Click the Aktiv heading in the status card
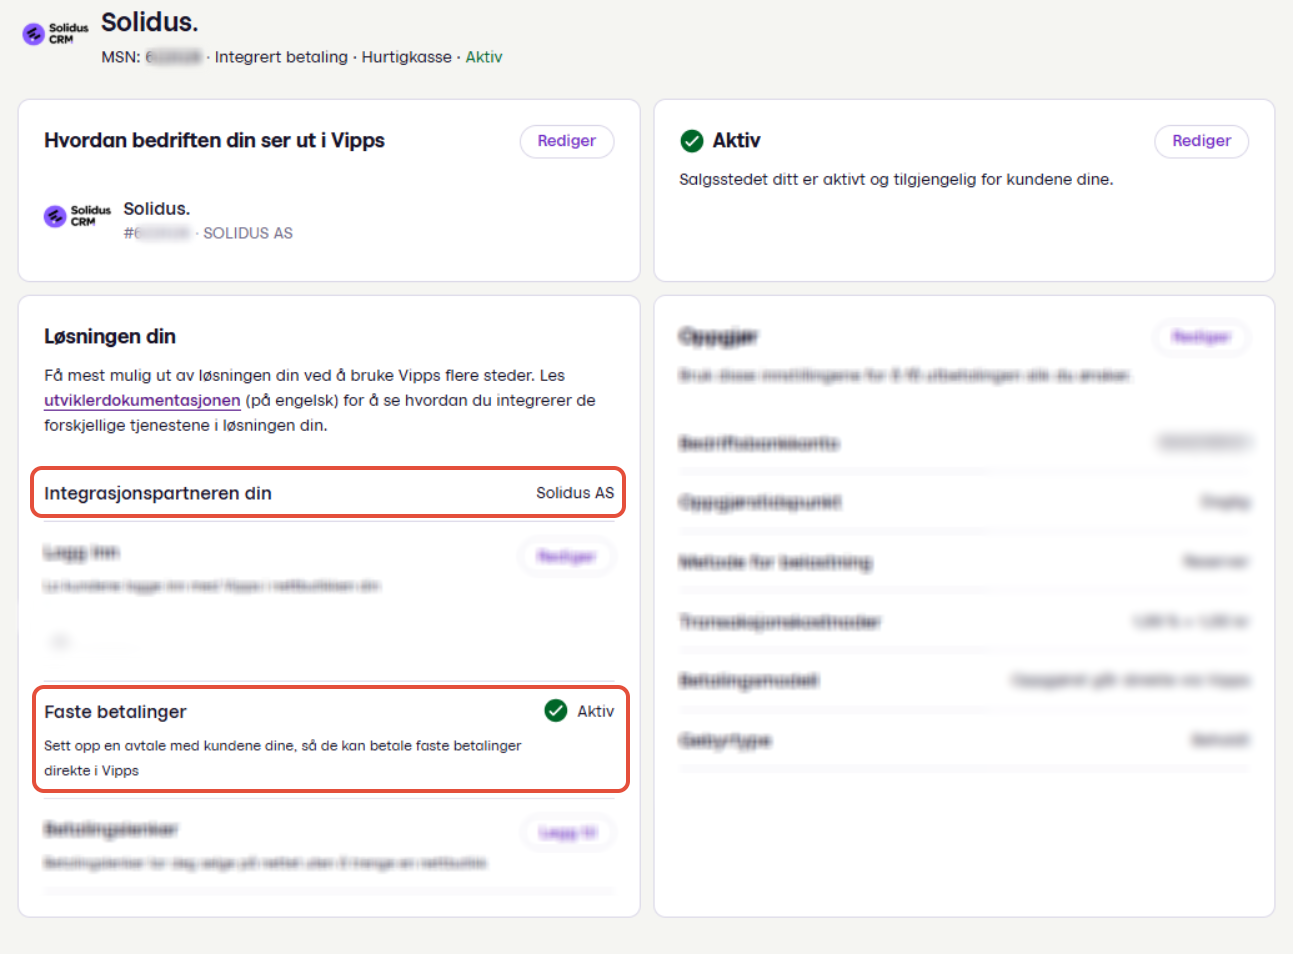The image size is (1293, 954). (736, 141)
